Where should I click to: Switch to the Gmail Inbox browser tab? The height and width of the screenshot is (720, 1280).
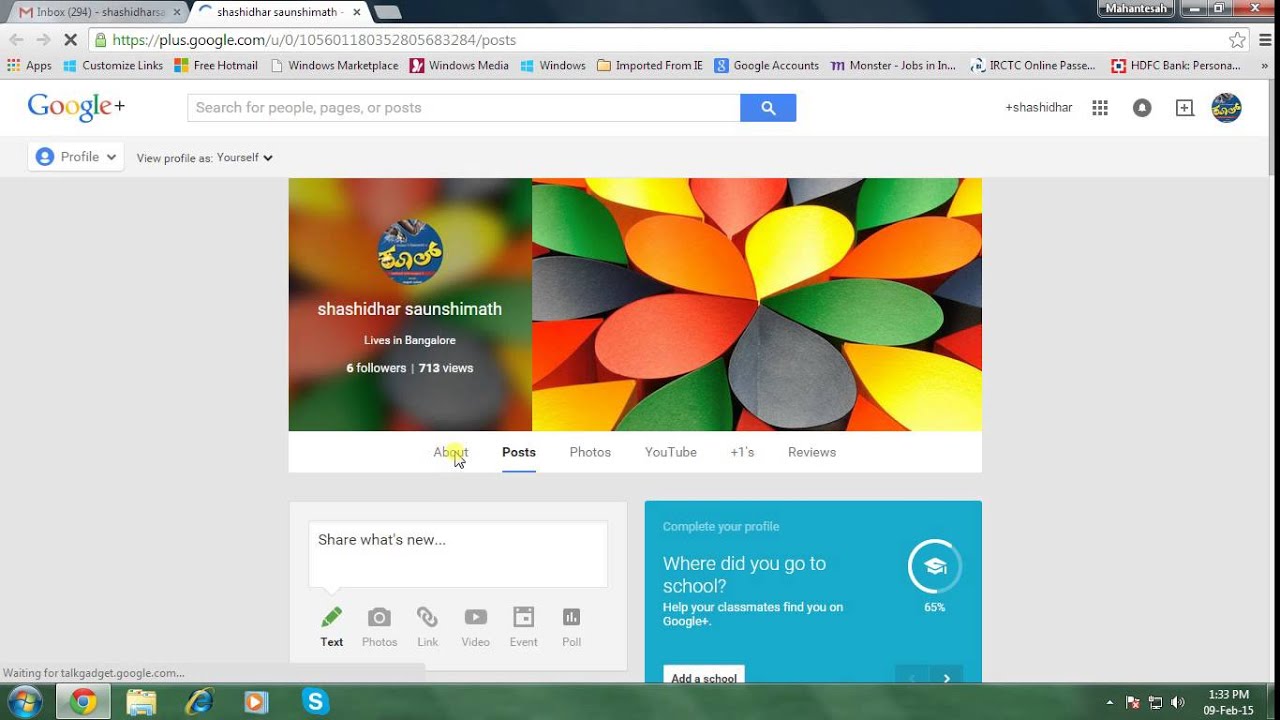(x=95, y=12)
